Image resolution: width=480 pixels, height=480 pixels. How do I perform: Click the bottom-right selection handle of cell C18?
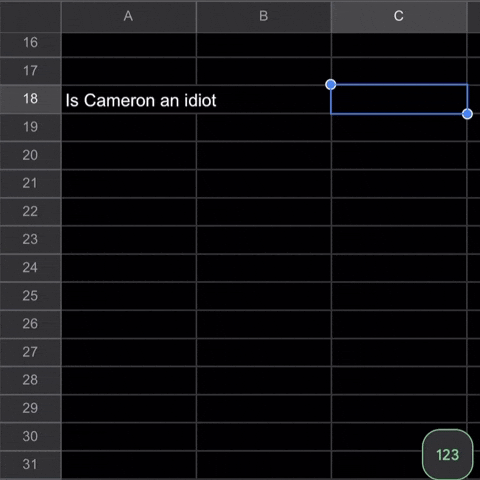pyautogui.click(x=467, y=114)
